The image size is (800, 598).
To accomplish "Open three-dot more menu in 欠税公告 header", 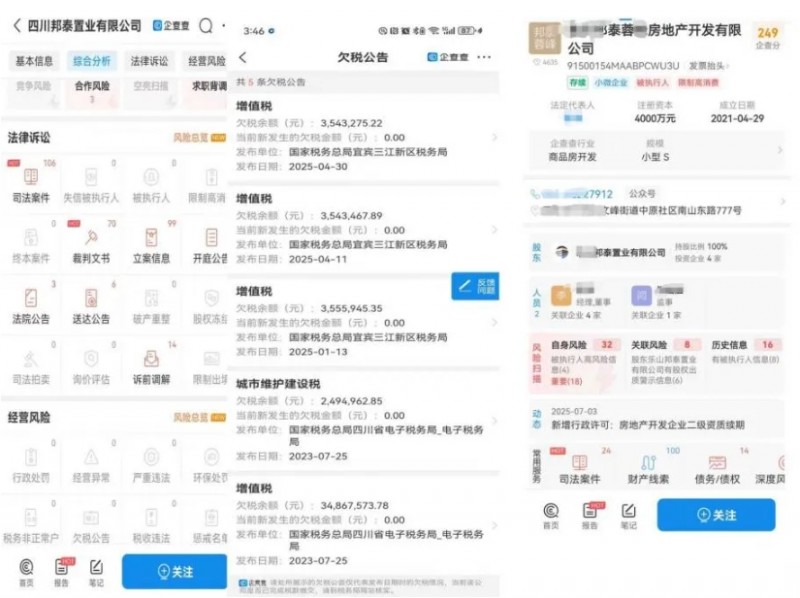I will (x=485, y=58).
